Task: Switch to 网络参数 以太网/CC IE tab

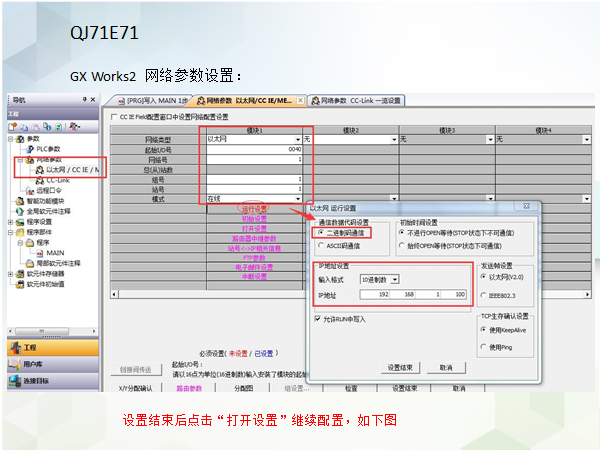Action: [245, 101]
